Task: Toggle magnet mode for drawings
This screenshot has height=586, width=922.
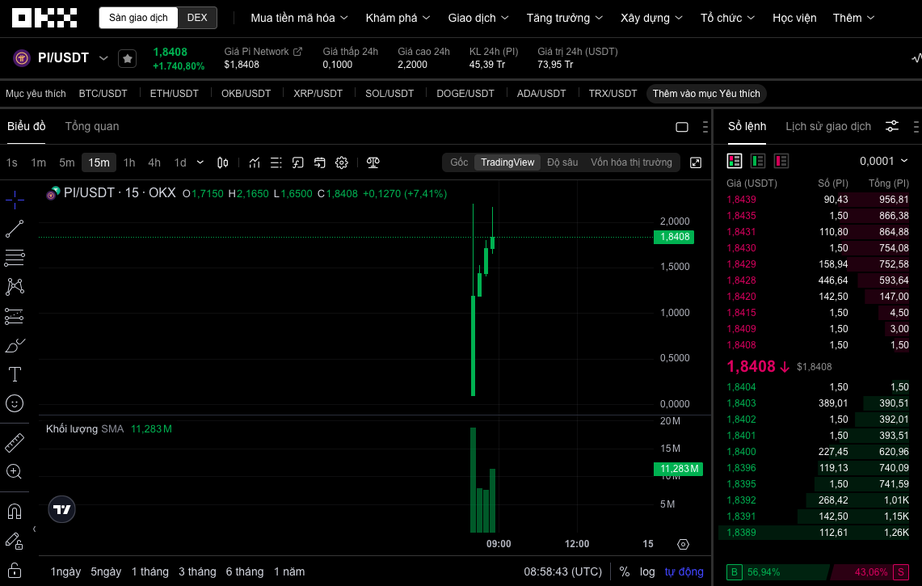Action: click(15, 511)
